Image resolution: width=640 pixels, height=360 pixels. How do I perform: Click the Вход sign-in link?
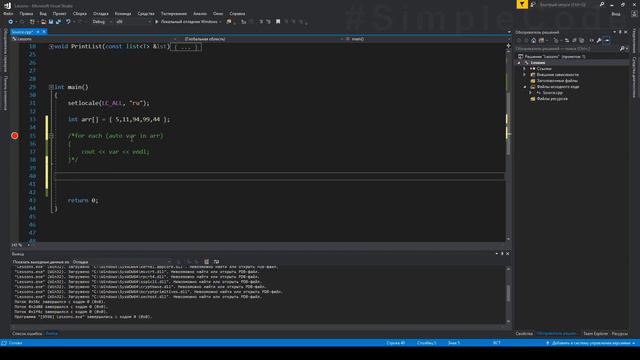click(x=616, y=13)
